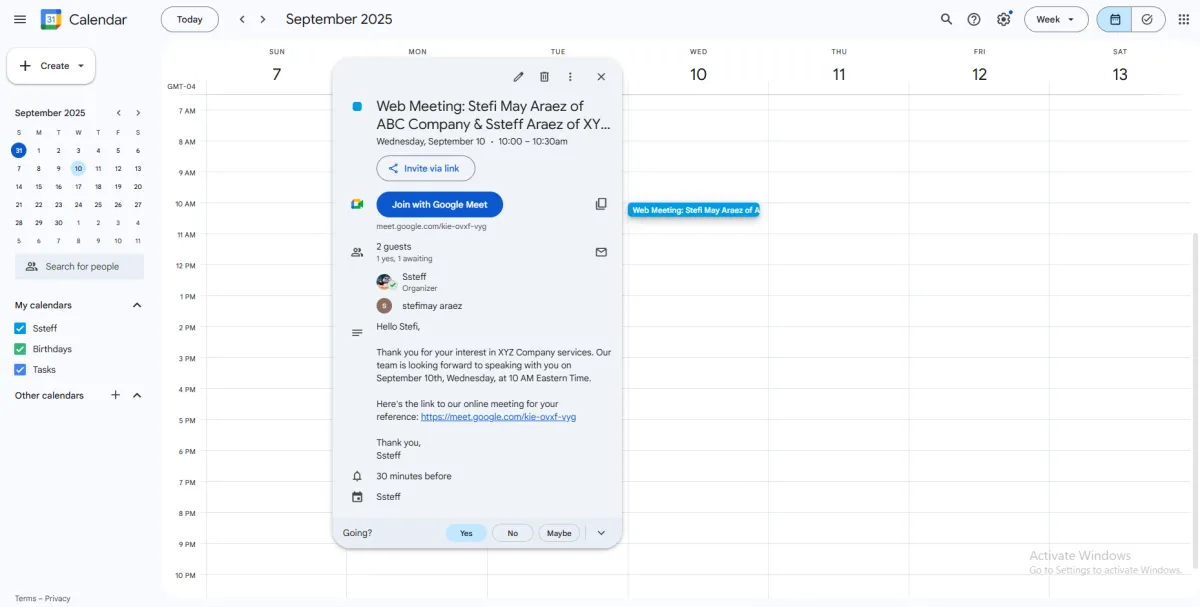
Task: Click guest 'stefimay araez' in the popup
Action: 432,306
